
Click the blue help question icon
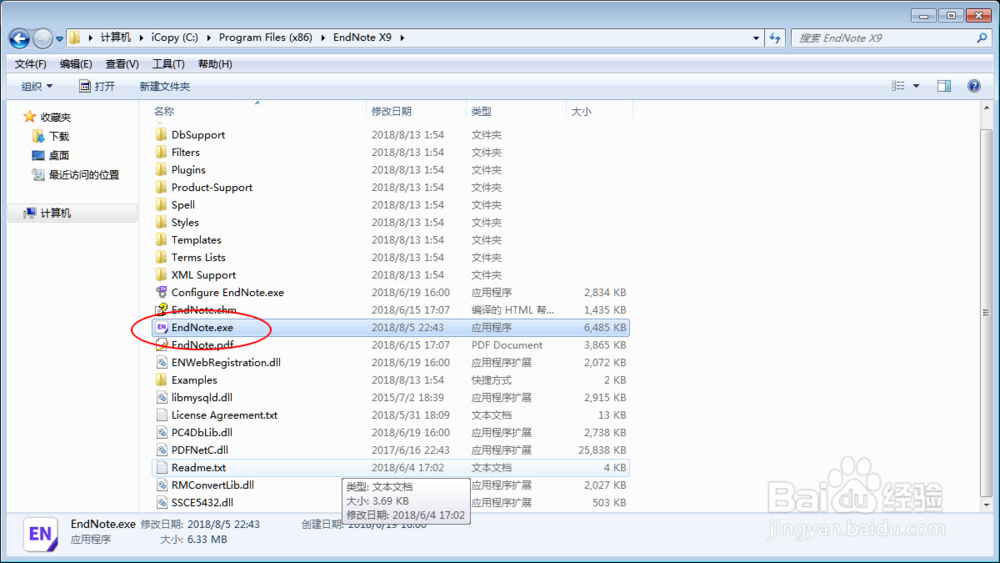coord(974,86)
